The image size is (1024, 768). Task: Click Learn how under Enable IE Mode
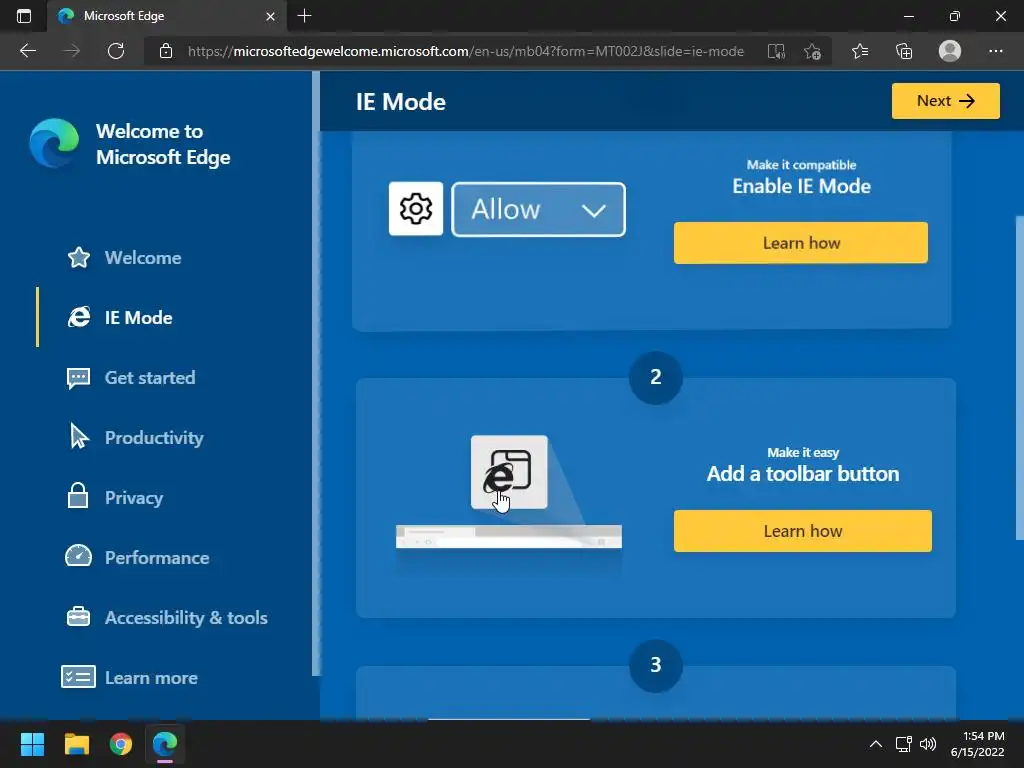[801, 243]
